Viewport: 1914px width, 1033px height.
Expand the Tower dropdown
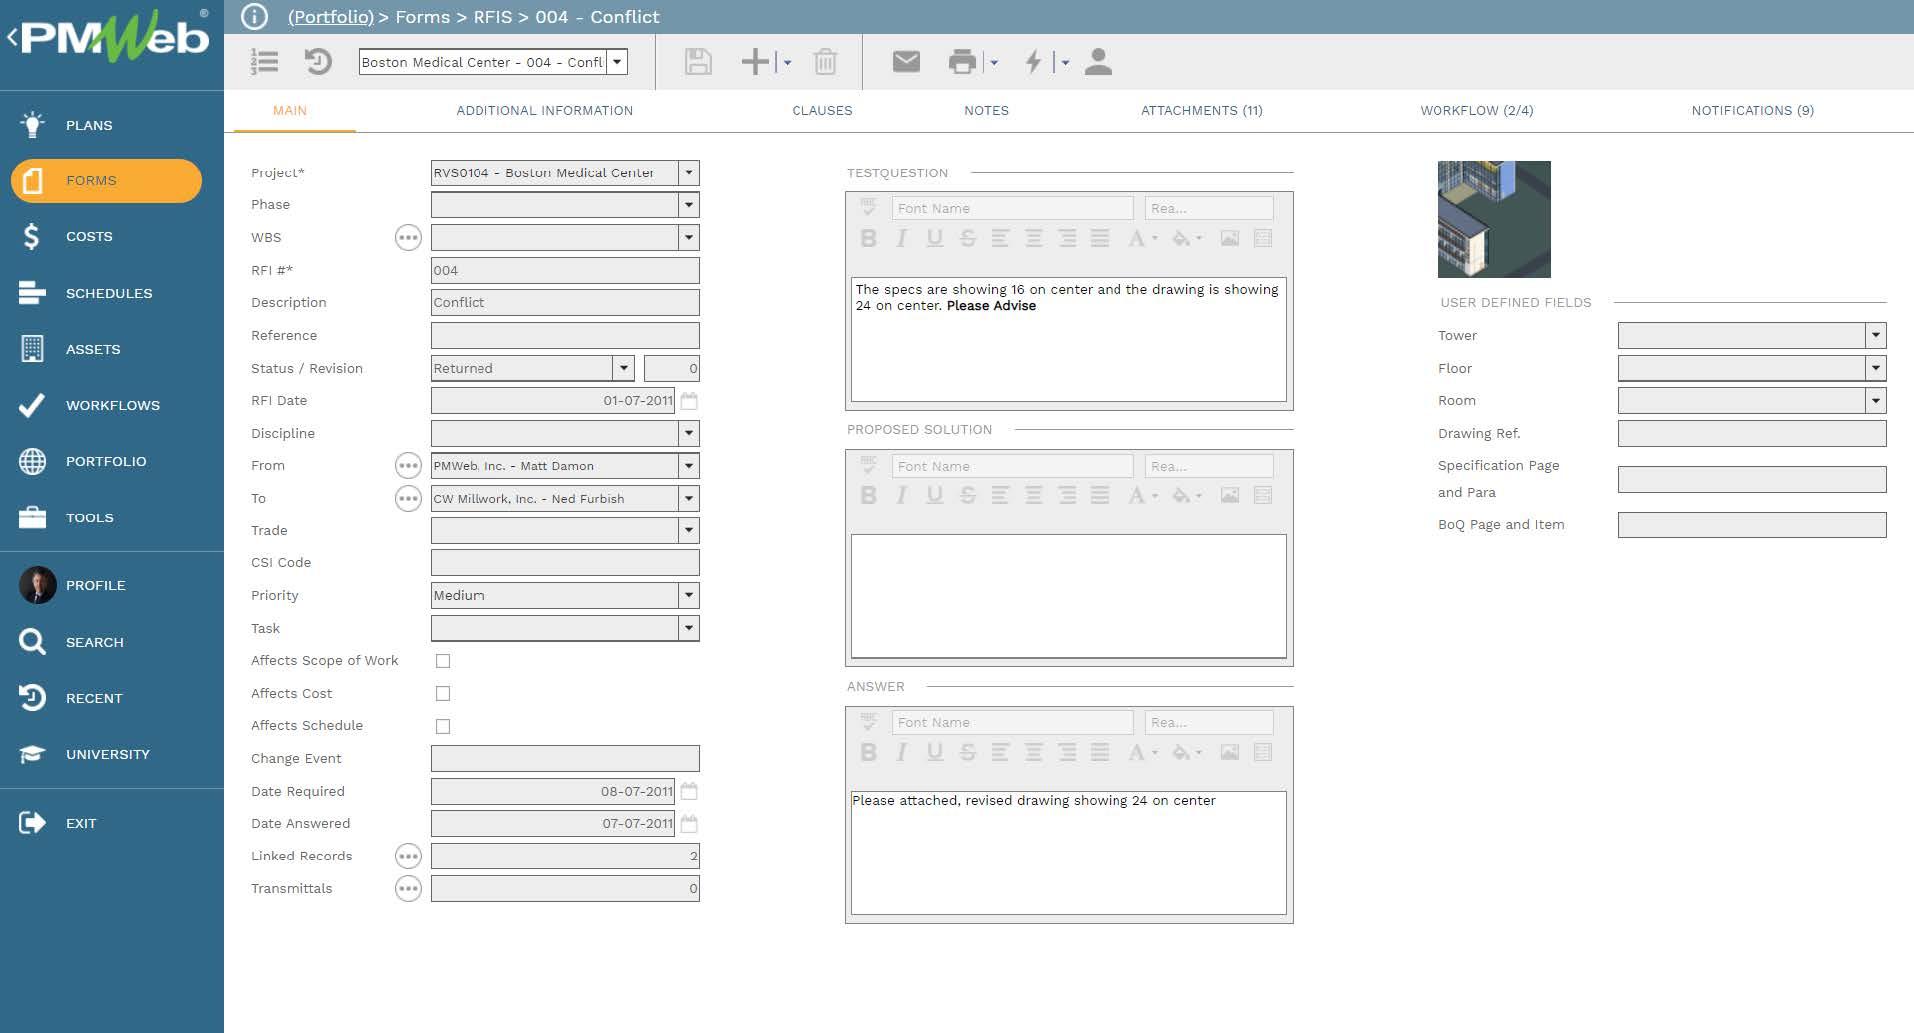point(1876,336)
